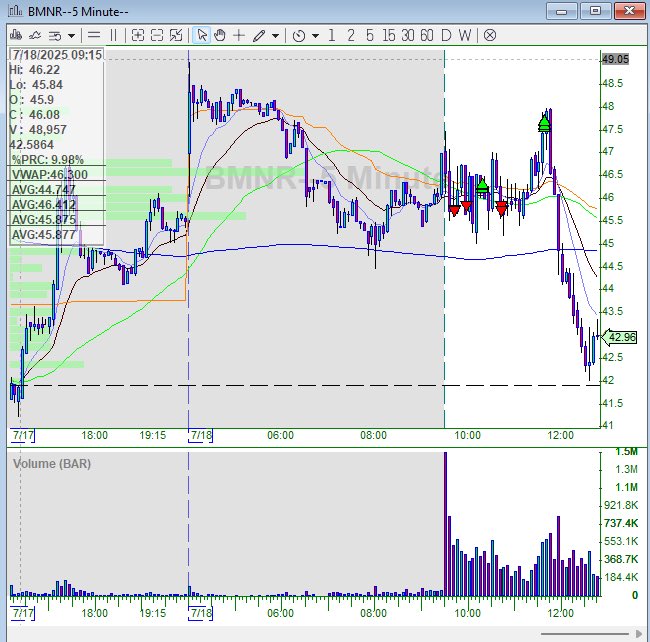
Task: Switch to 60 minute timeframe
Action: point(427,35)
